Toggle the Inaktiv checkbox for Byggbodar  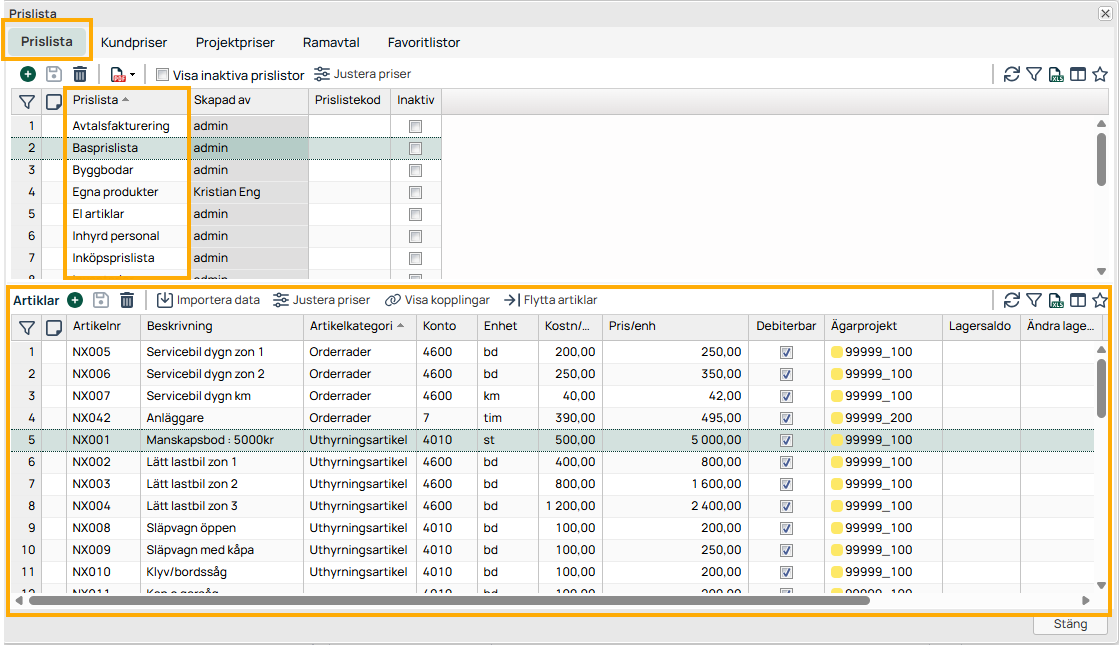click(x=415, y=169)
